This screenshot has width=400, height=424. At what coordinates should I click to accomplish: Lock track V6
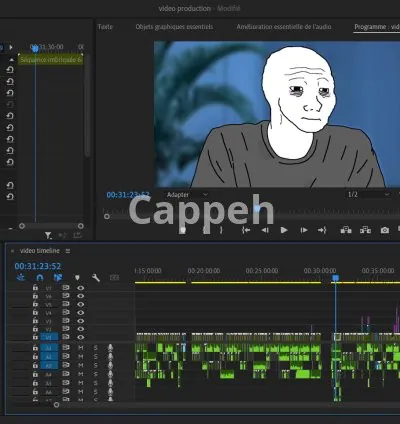[35, 296]
